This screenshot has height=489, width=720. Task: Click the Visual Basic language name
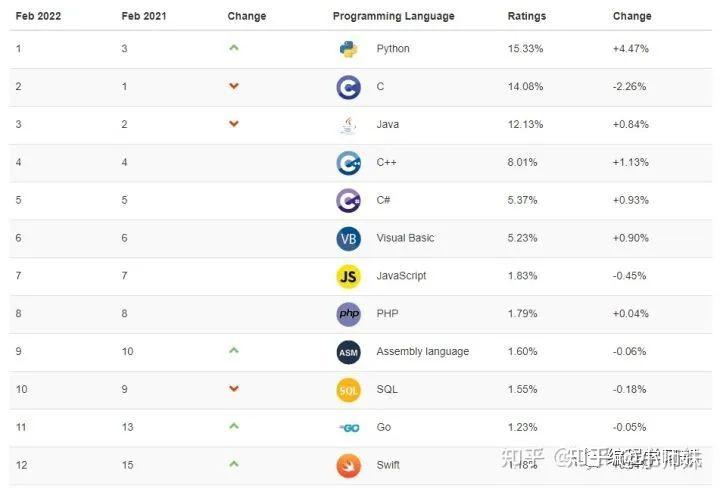405,238
